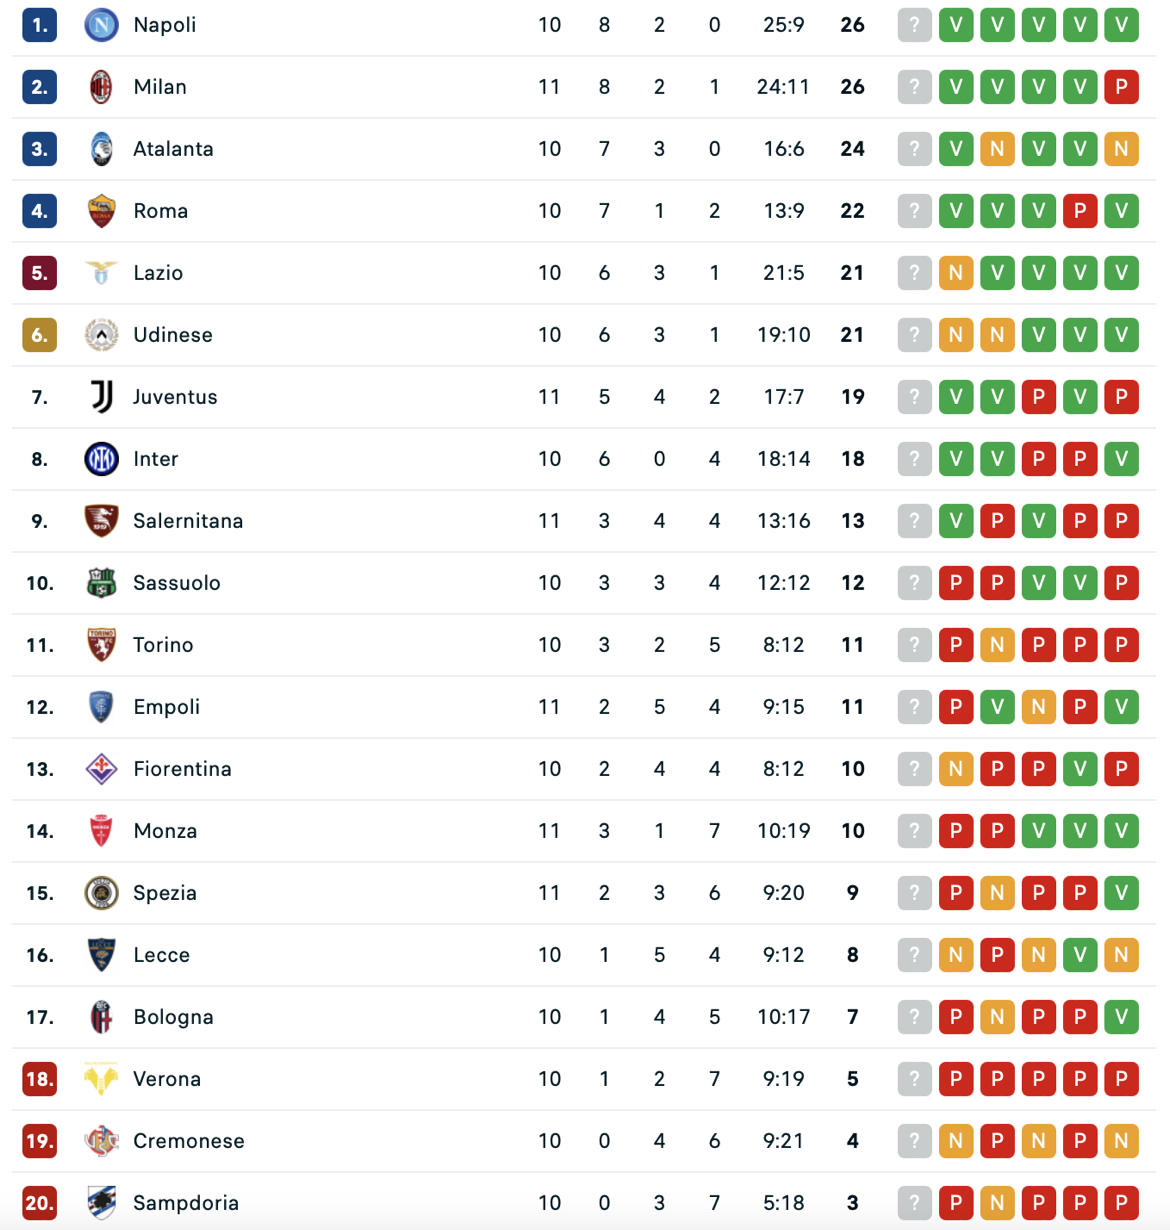Click the Fiorentina club crest icon

click(x=101, y=769)
